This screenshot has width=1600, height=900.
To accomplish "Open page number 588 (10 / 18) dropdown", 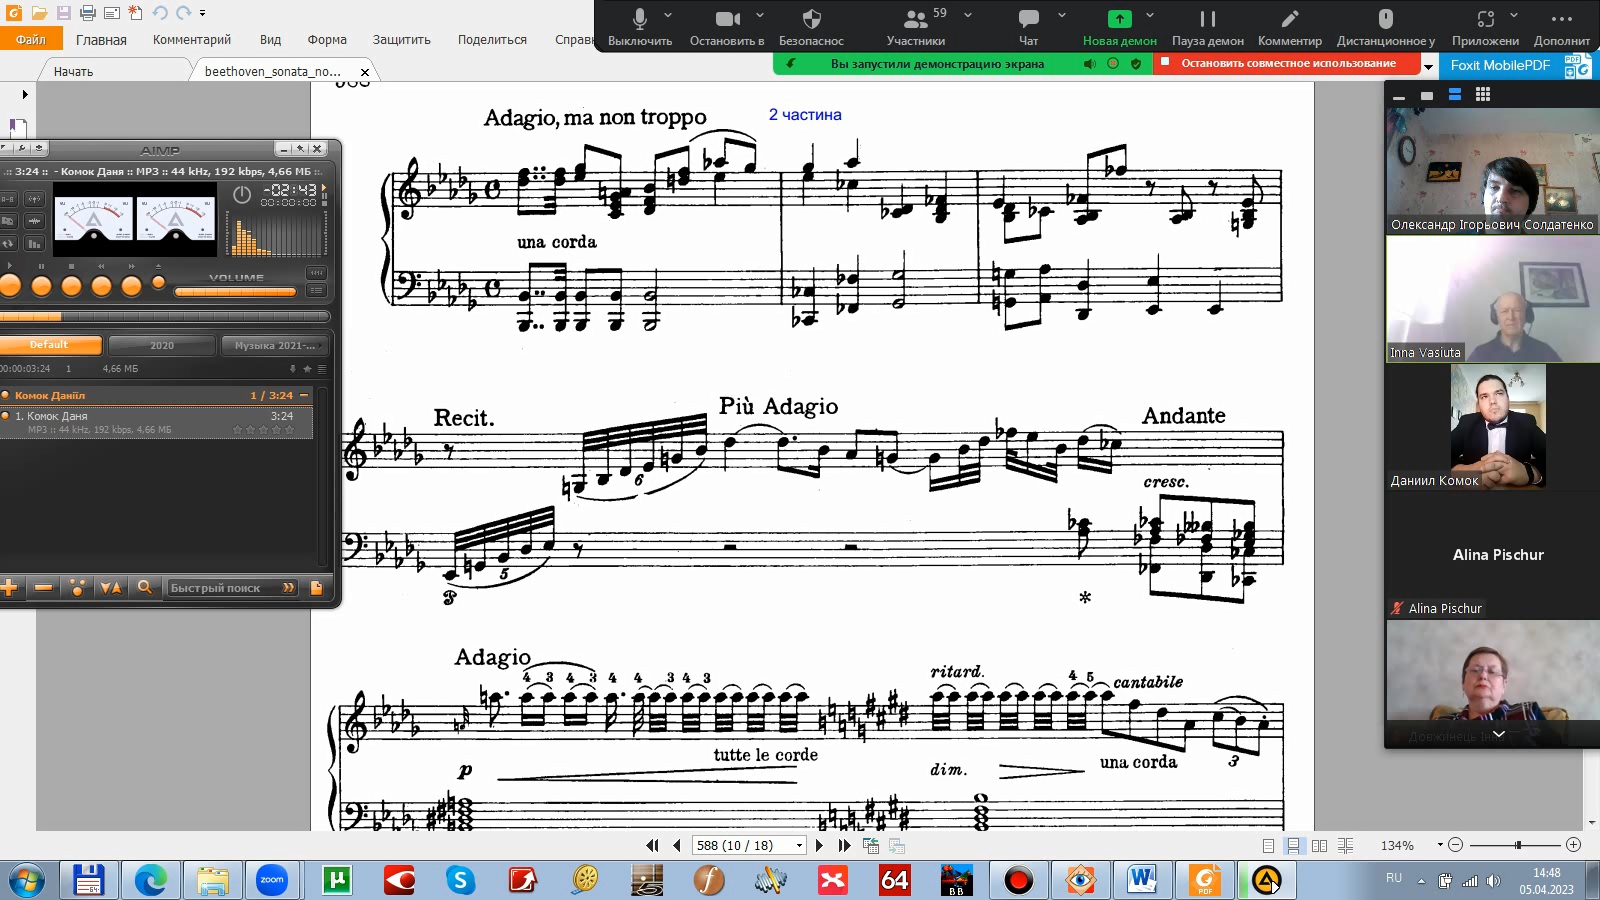I will click(x=799, y=846).
